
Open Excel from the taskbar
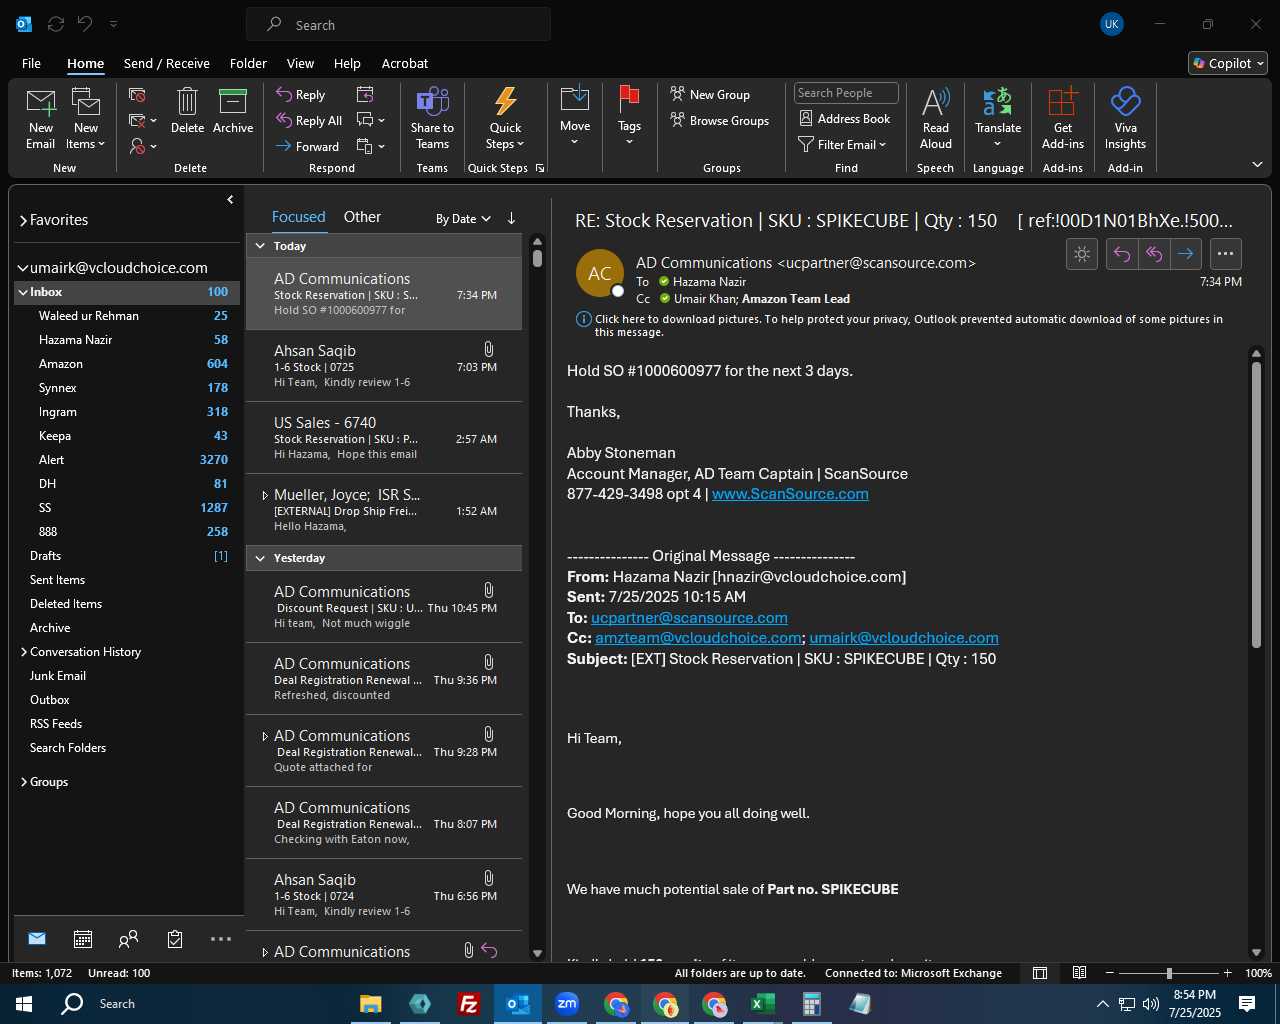[x=763, y=1004]
